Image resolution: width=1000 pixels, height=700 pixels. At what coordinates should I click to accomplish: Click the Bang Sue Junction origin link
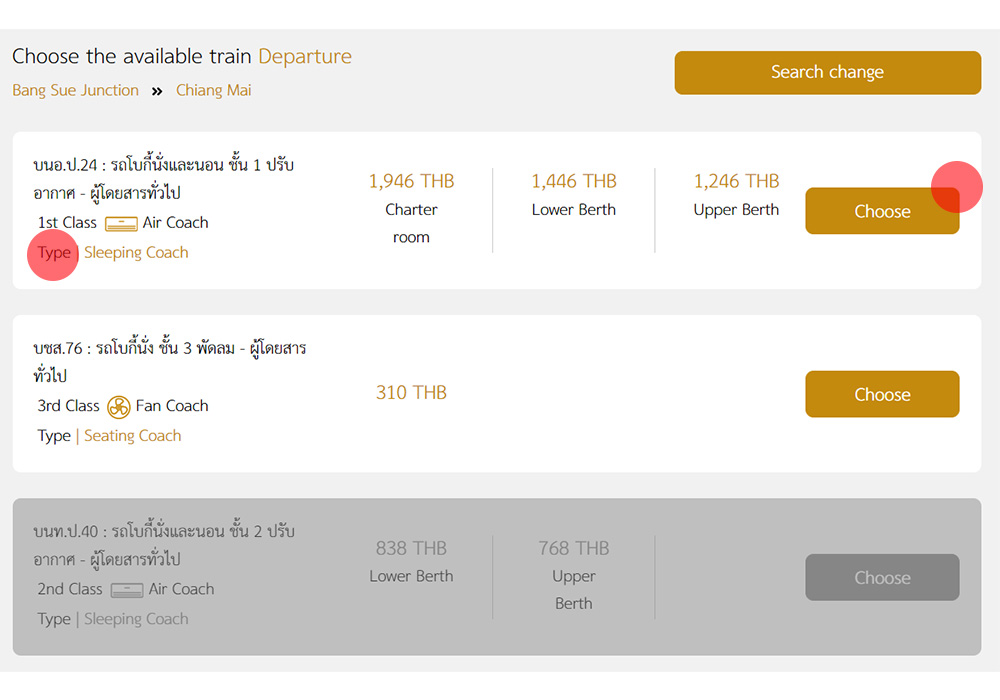click(75, 90)
